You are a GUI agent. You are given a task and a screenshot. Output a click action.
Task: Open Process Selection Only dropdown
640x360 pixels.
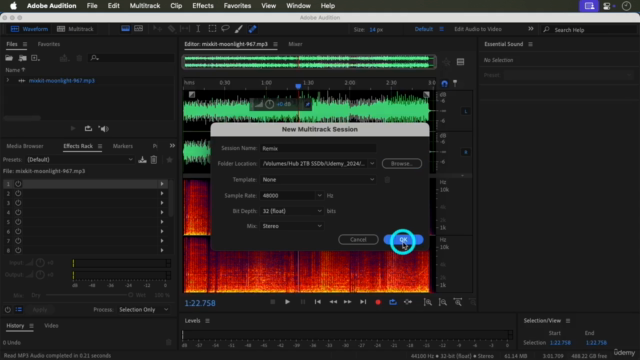point(143,310)
